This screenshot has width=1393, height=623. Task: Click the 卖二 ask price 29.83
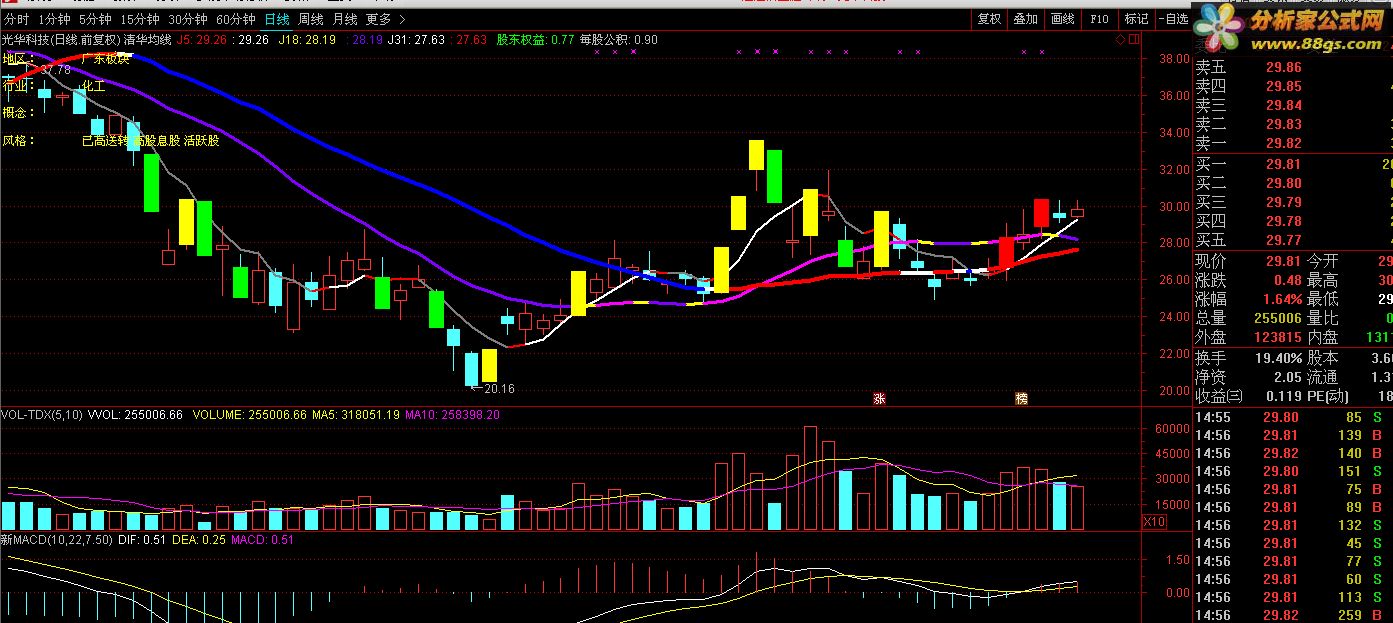pos(1284,124)
